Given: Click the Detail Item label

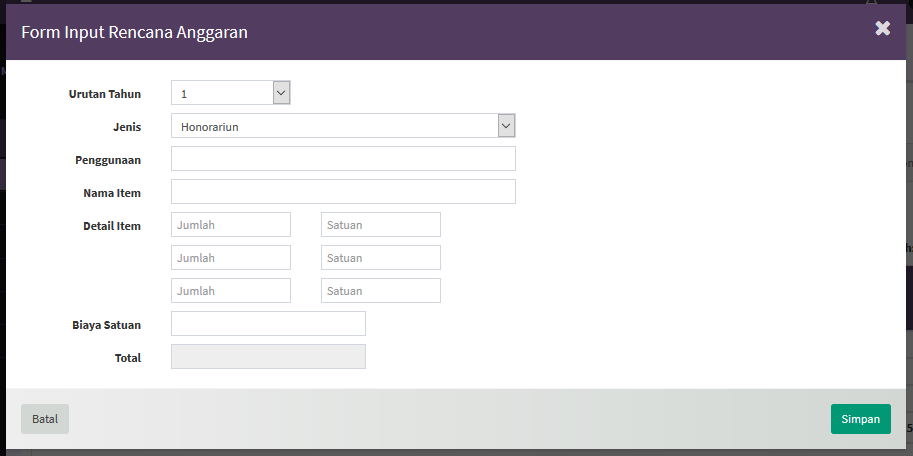Looking at the screenshot, I should coord(112,226).
